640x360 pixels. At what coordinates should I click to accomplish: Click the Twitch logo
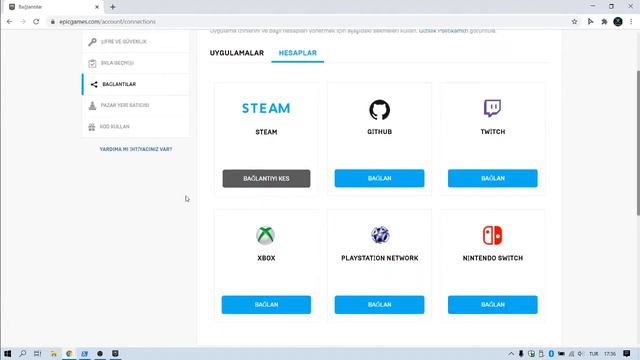coord(493,108)
